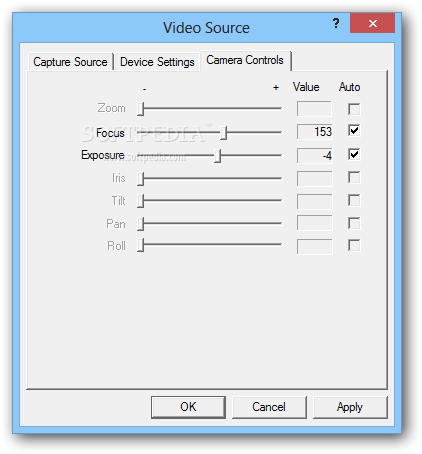
Task: Confirm settings with the OK button
Action: coord(188,407)
